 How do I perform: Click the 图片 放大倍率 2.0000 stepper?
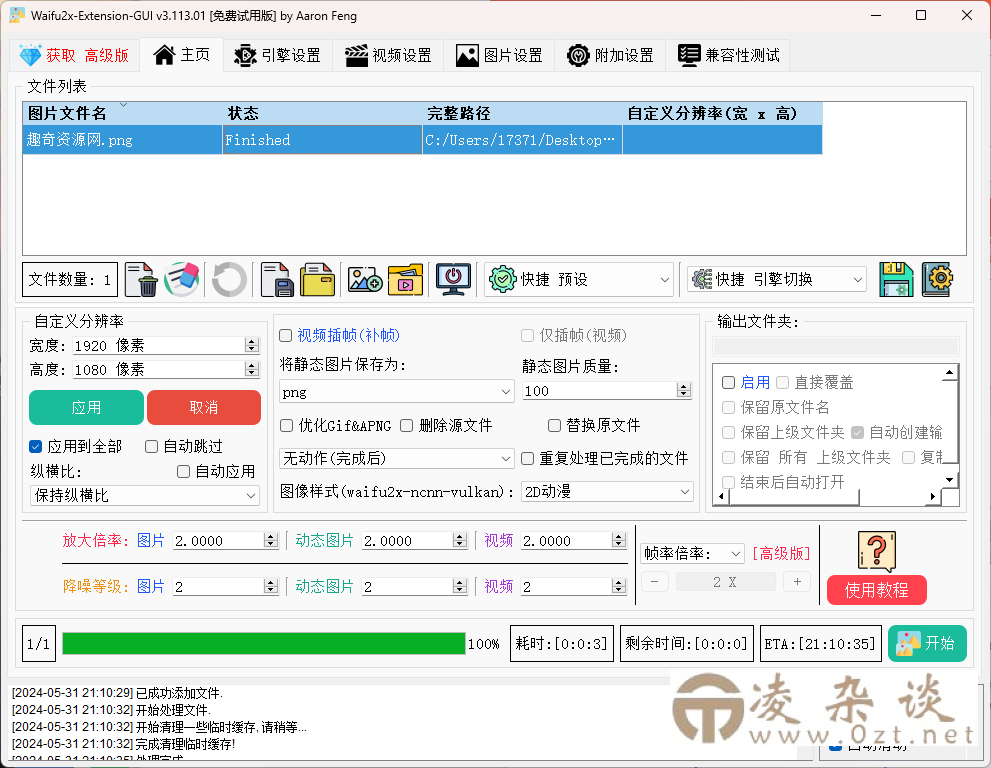[226, 540]
